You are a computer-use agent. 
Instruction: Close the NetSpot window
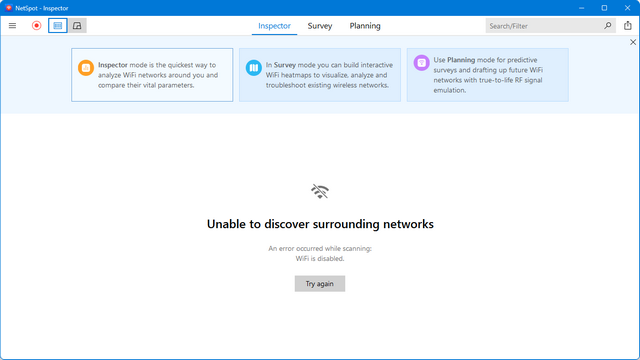click(x=627, y=8)
